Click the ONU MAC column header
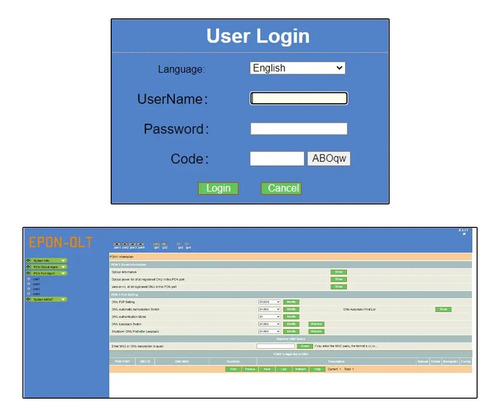The image size is (500, 417). pyautogui.click(x=182, y=362)
